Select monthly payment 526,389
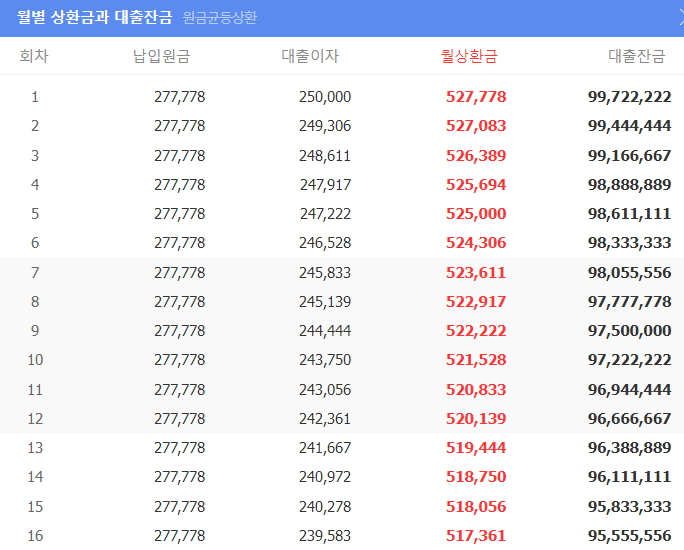 coord(476,156)
